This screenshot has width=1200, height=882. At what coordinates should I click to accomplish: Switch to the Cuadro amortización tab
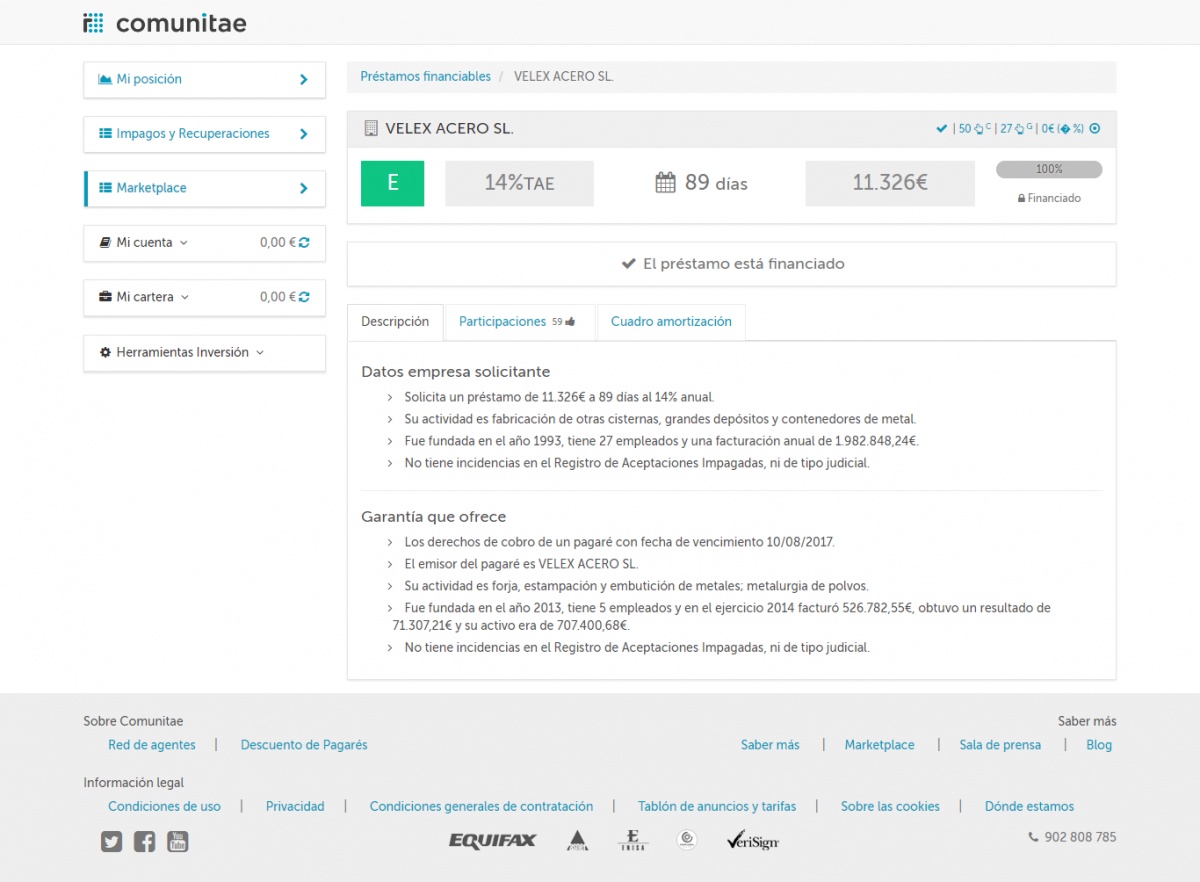[x=671, y=322]
